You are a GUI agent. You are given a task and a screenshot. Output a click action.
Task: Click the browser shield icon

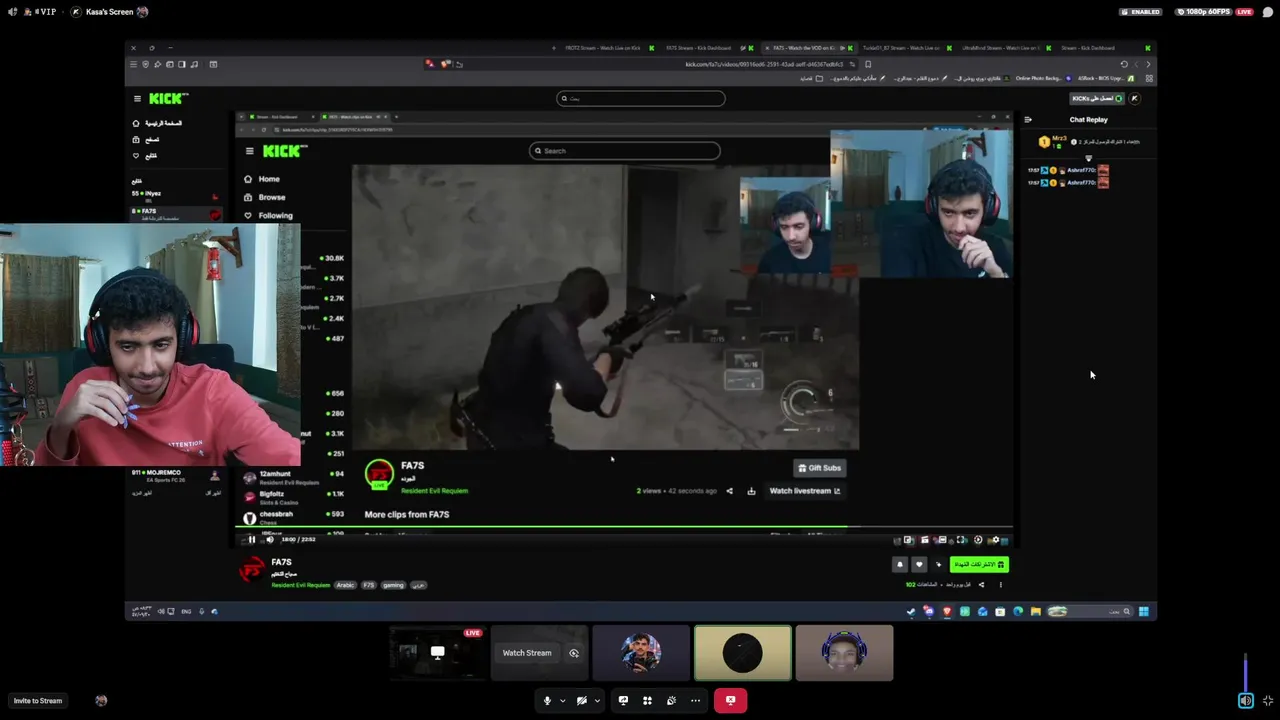coord(145,64)
